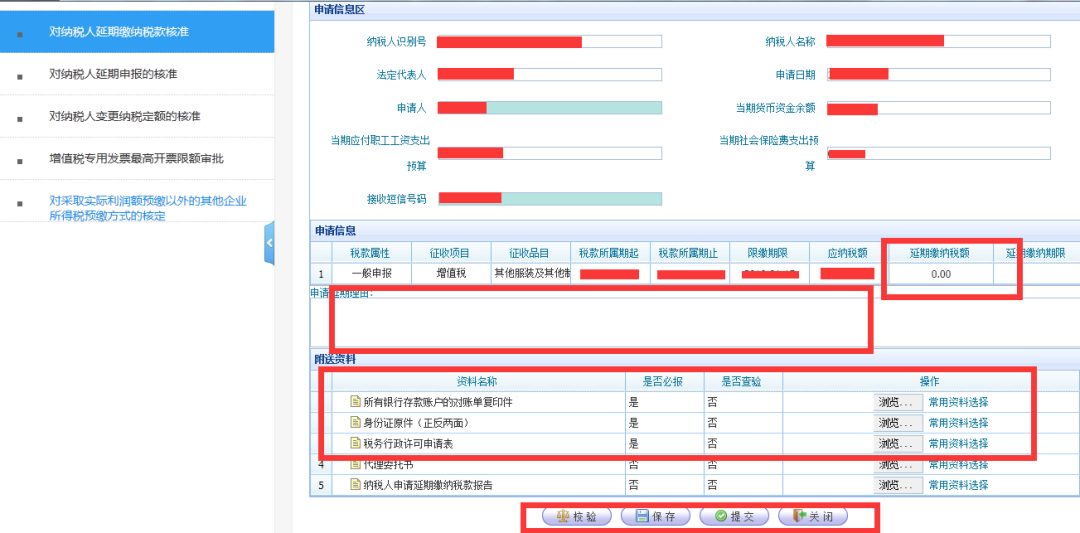Click document icon beside 代理委托书
Image resolution: width=1080 pixels, height=533 pixels.
click(355, 464)
